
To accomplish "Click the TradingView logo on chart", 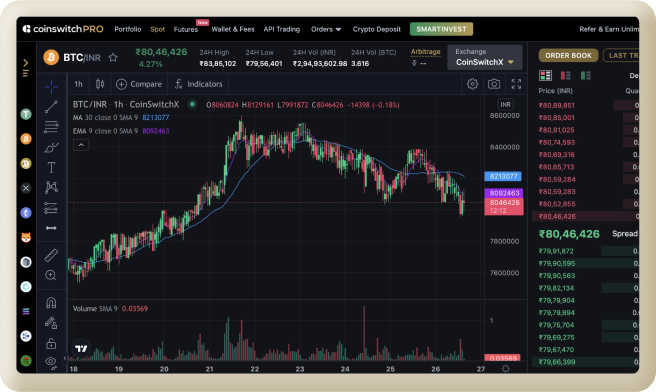I will click(x=81, y=348).
